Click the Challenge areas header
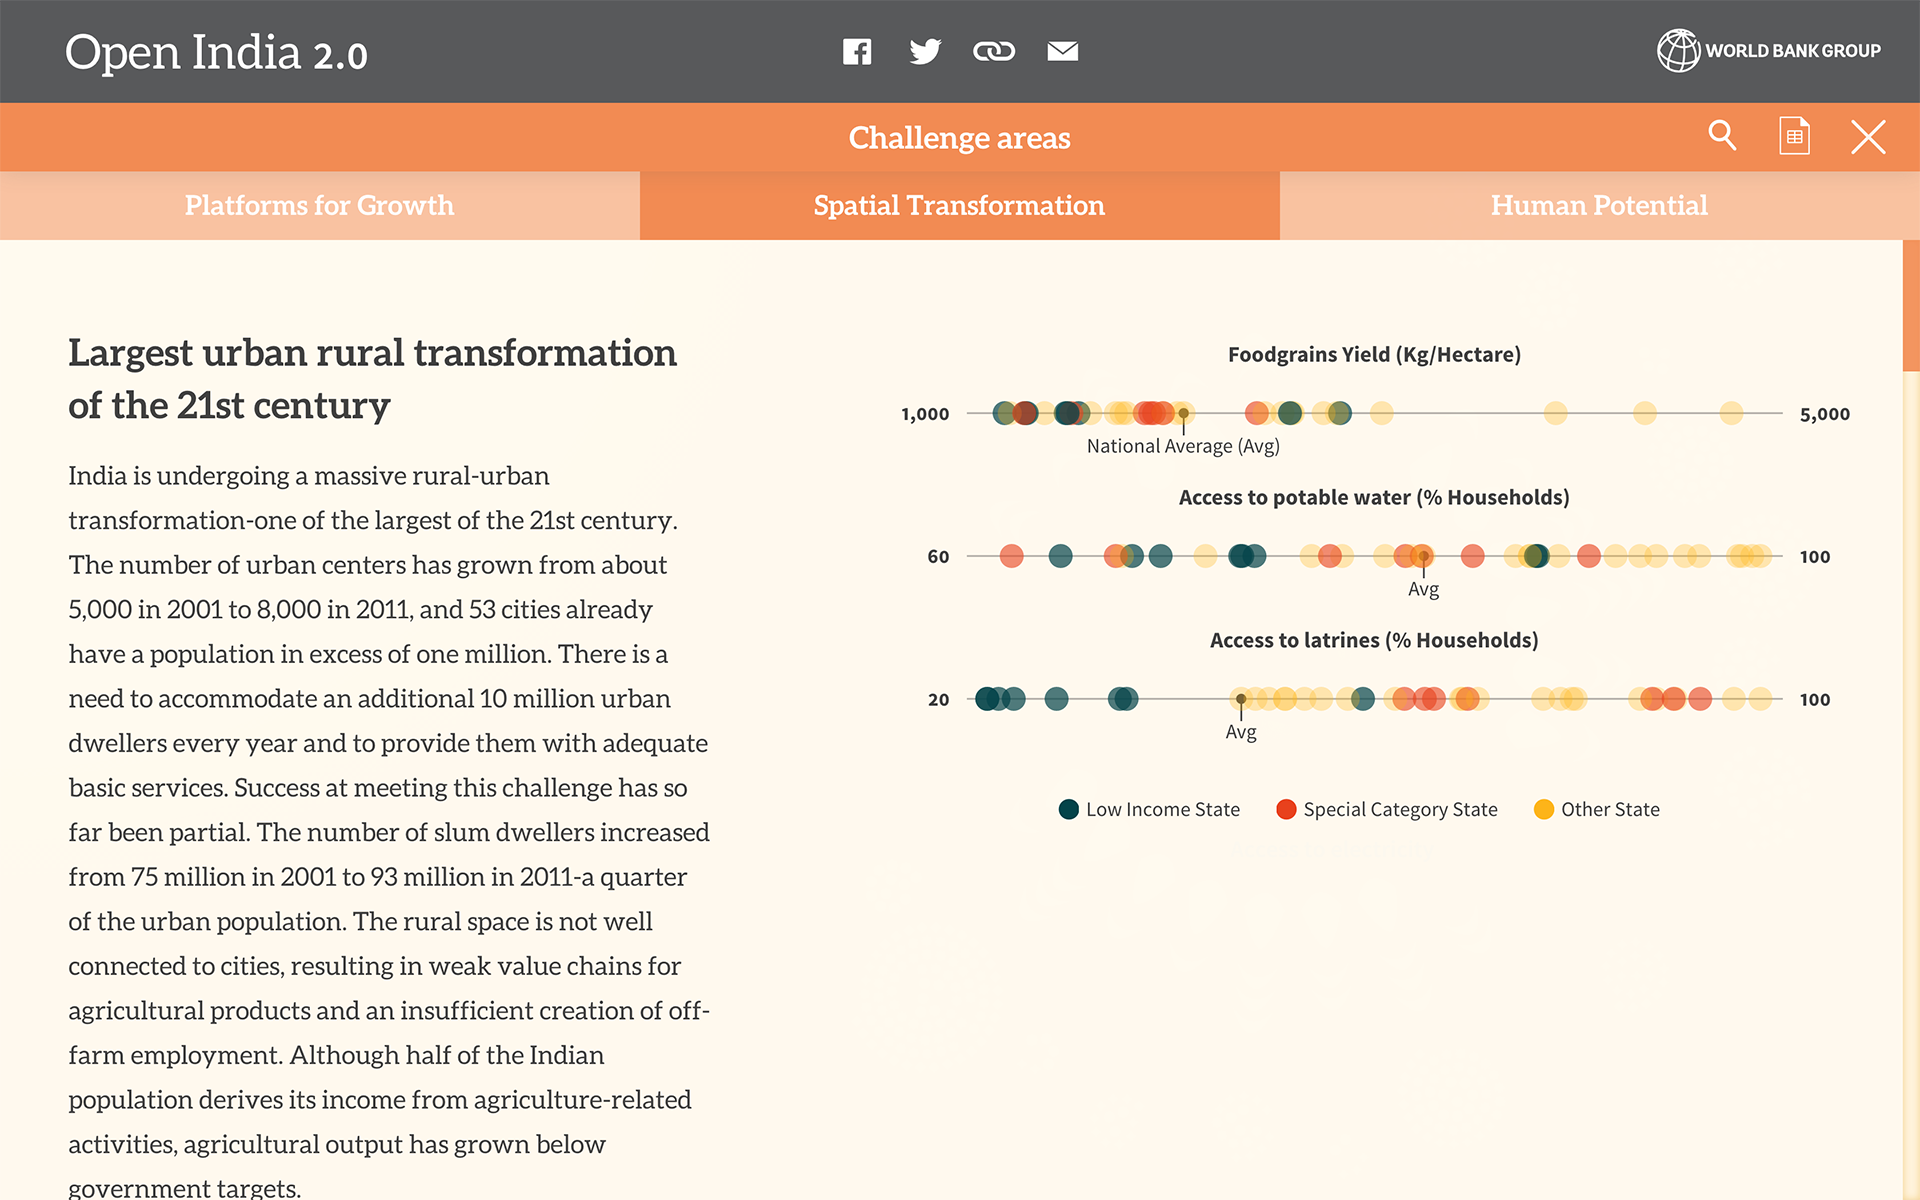 pos(960,137)
